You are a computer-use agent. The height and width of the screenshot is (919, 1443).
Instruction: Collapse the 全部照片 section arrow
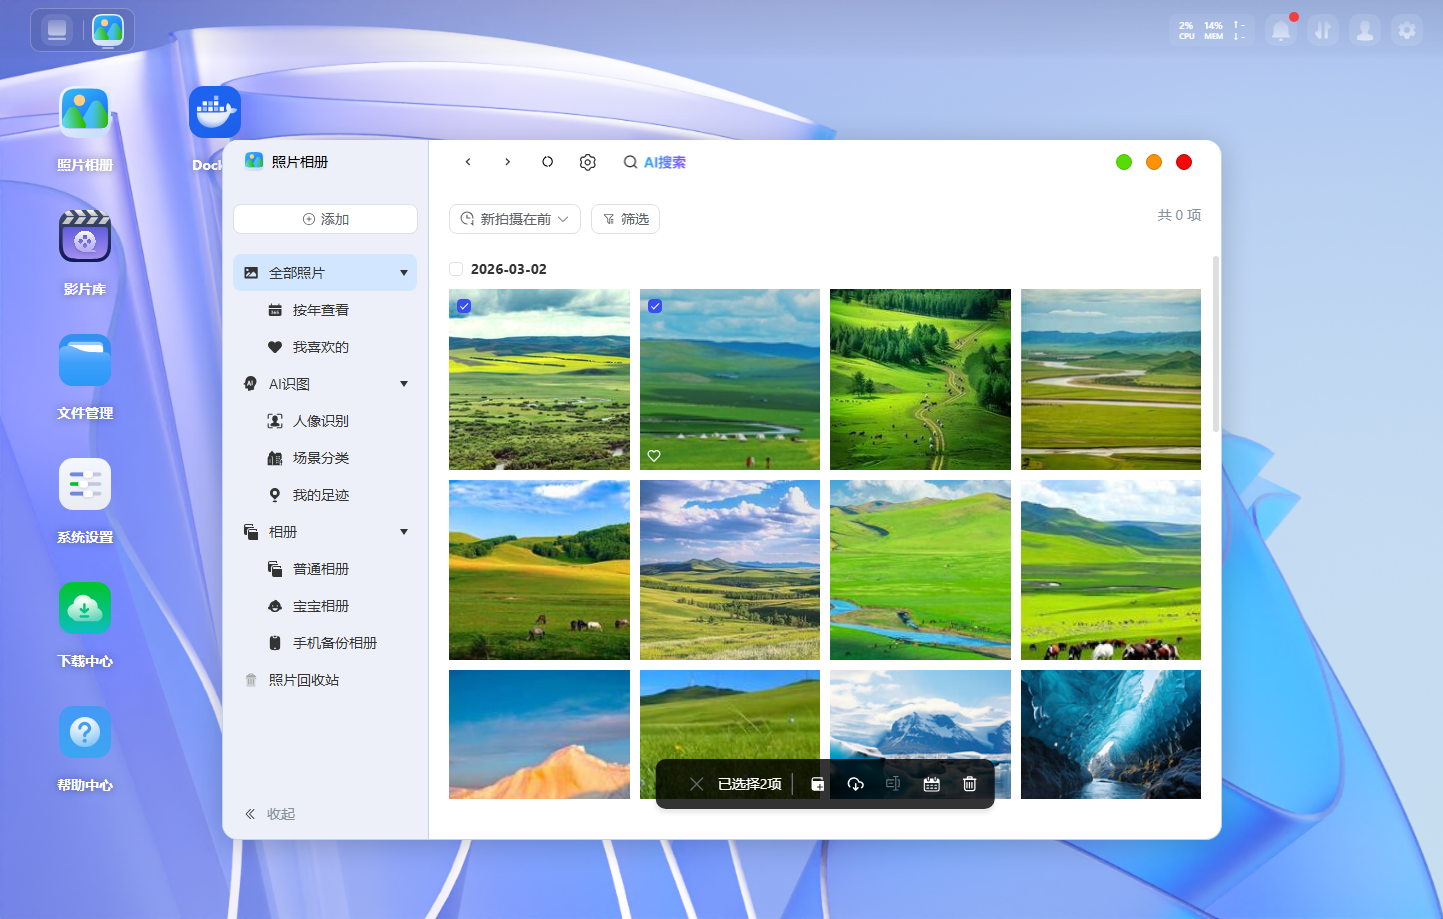click(404, 273)
